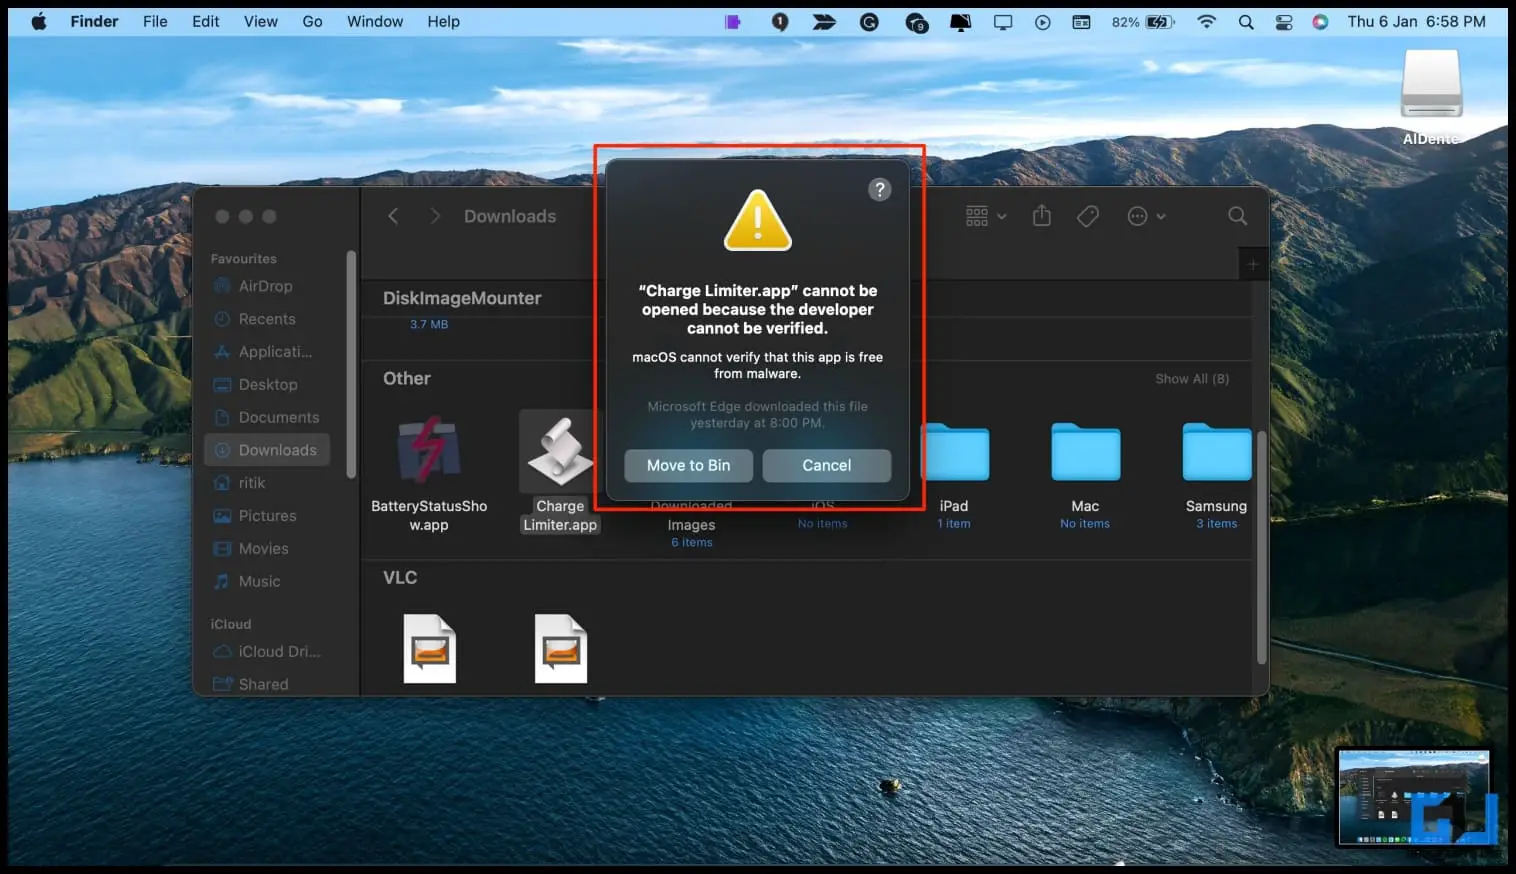The height and width of the screenshot is (874, 1516).
Task: Open the Go menu
Action: click(x=313, y=21)
